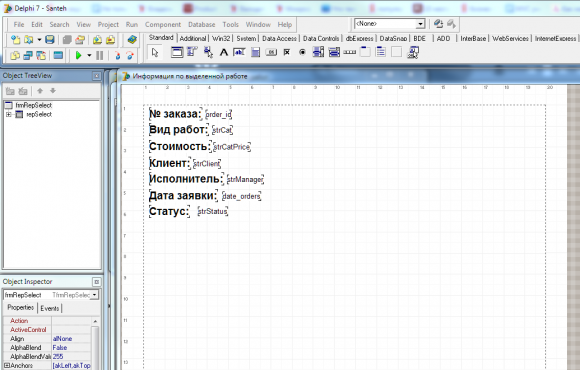The width and height of the screenshot is (580, 370).
Task: Switch to the Events tab in Object Inspector
Action: (50, 308)
